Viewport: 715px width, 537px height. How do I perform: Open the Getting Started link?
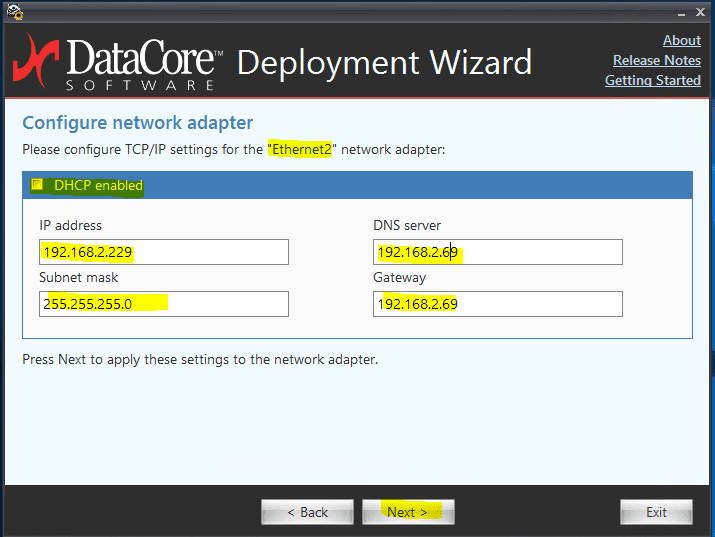coord(652,80)
